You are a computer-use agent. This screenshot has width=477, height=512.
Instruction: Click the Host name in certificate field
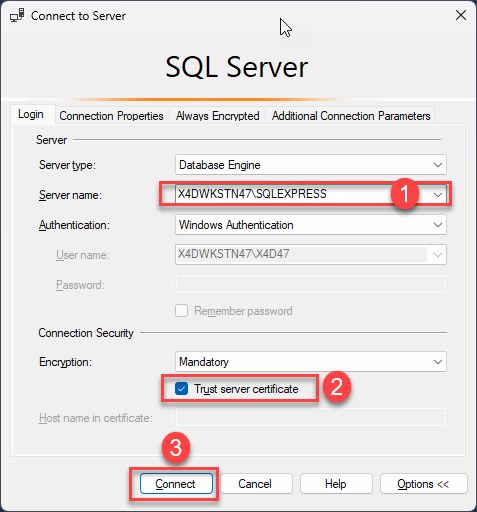tap(311, 417)
